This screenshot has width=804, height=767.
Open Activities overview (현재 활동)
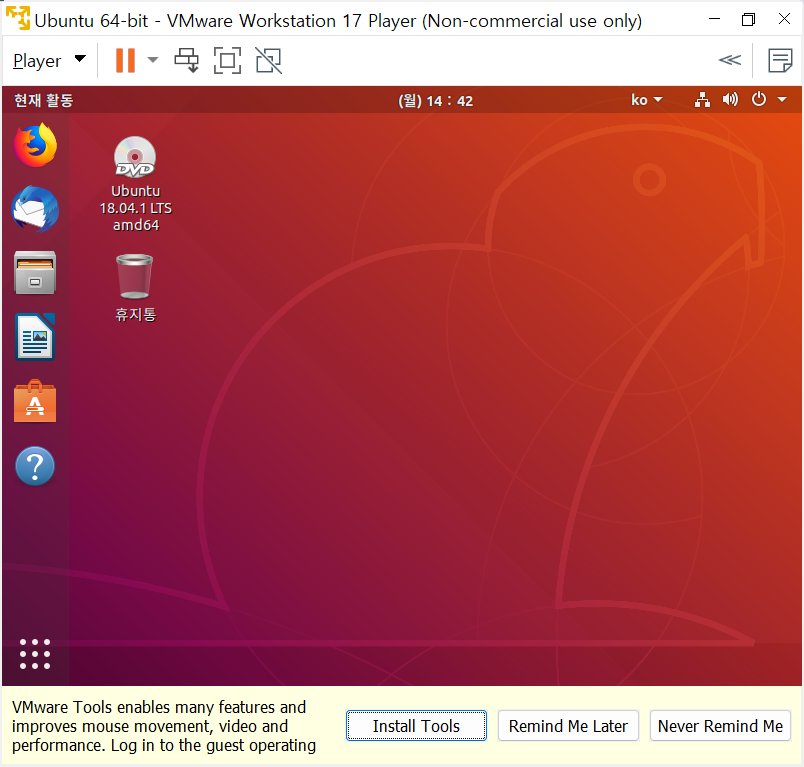[x=44, y=100]
